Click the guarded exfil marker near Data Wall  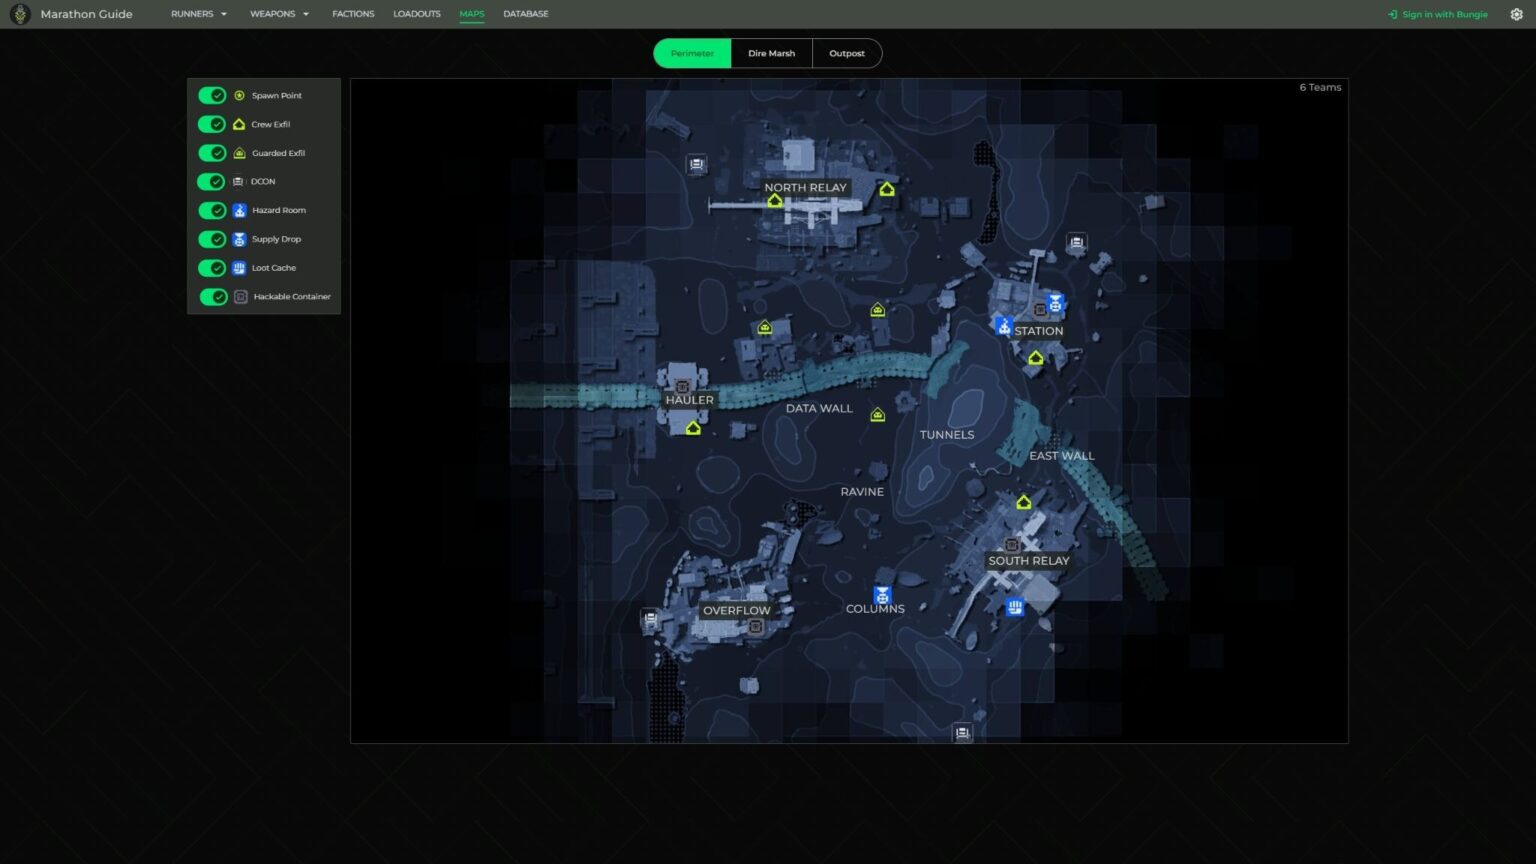tap(877, 415)
